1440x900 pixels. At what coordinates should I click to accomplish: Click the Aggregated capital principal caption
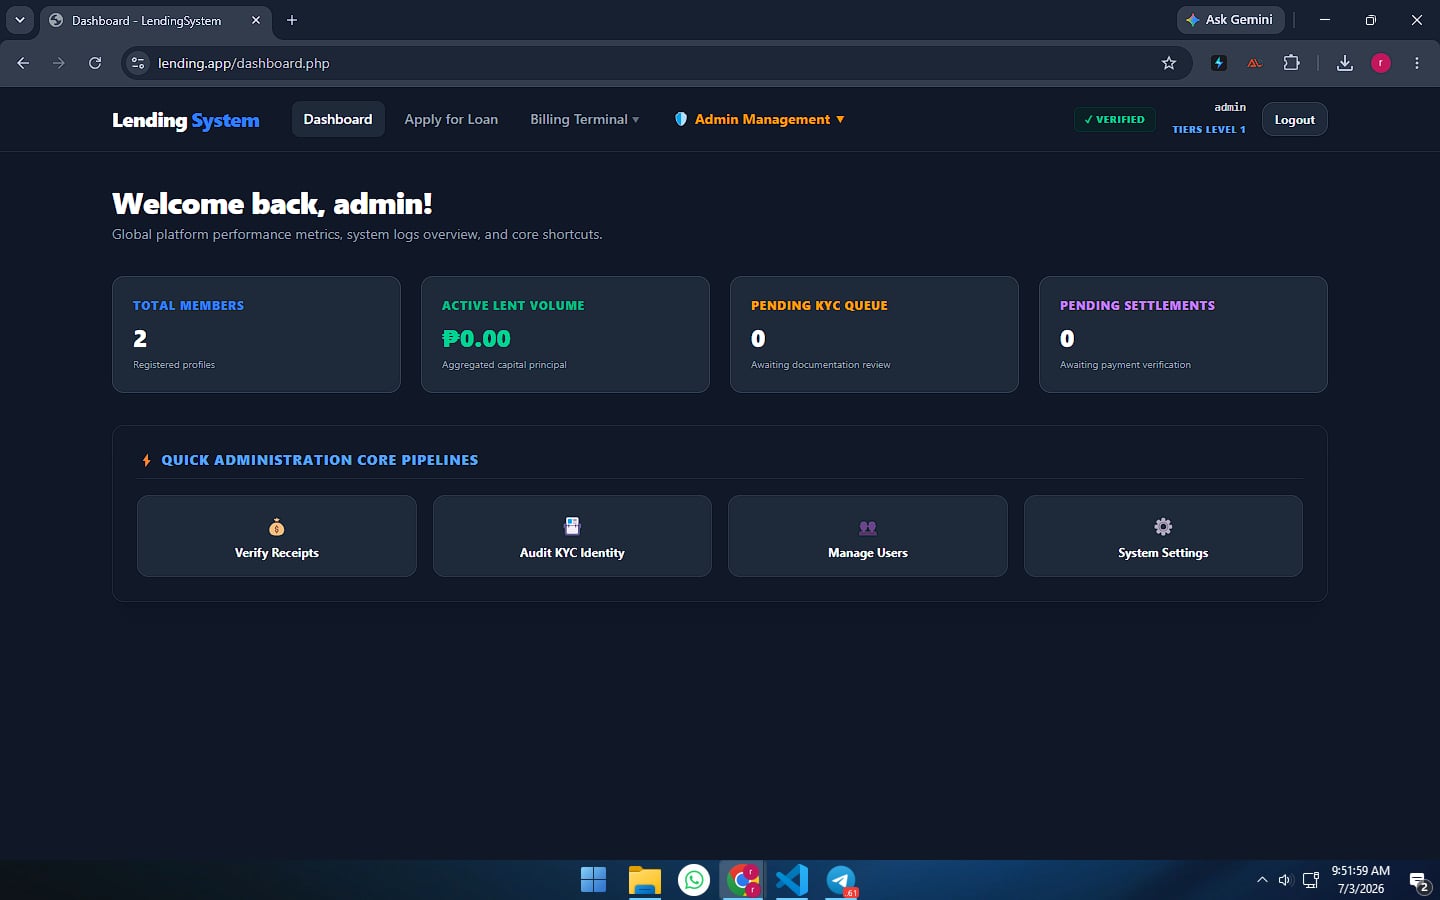[504, 365]
